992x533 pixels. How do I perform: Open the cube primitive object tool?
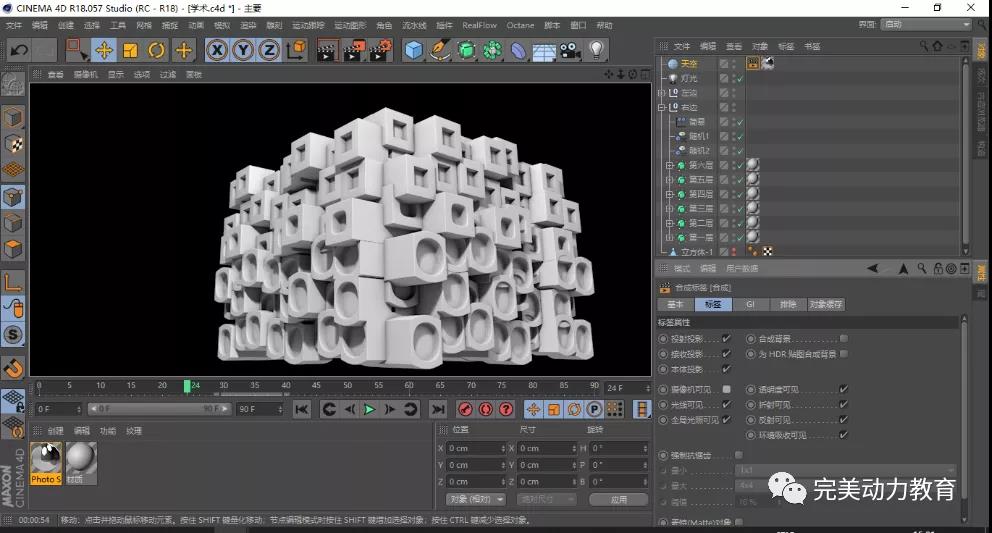click(x=414, y=50)
